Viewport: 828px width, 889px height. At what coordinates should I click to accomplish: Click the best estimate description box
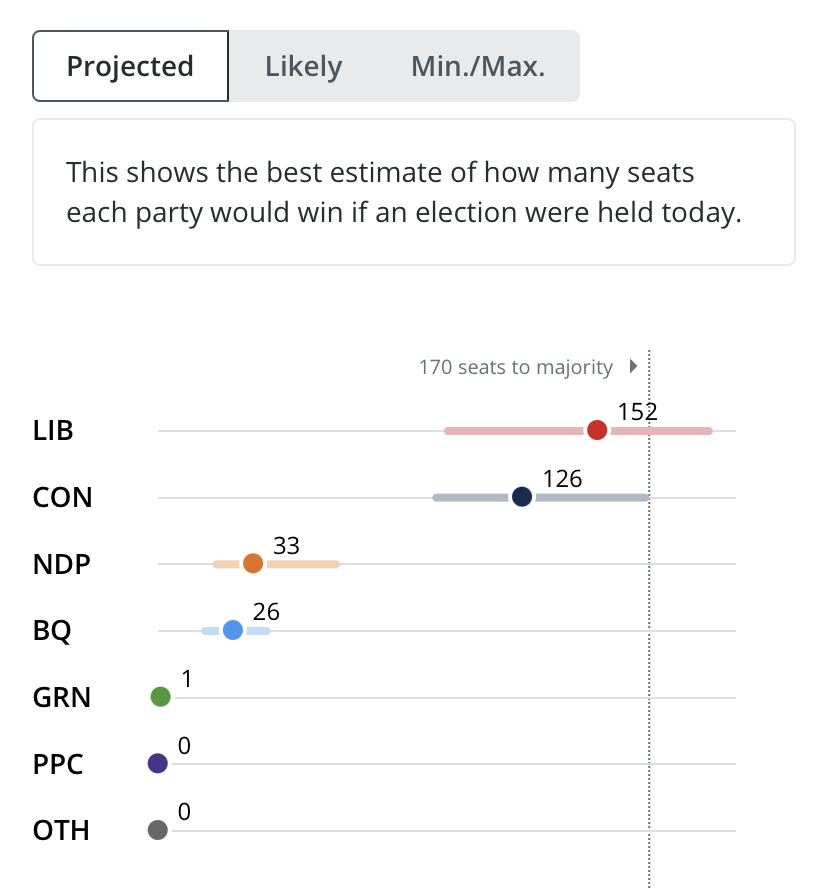click(414, 192)
